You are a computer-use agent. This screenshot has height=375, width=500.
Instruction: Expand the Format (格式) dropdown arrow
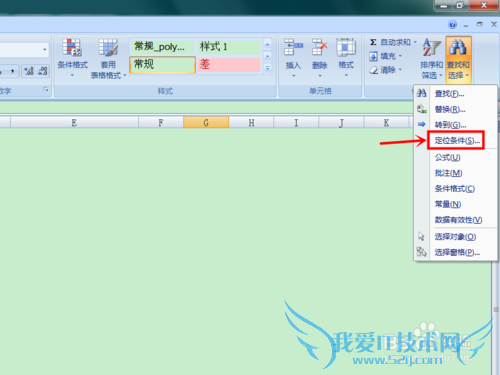click(x=346, y=76)
